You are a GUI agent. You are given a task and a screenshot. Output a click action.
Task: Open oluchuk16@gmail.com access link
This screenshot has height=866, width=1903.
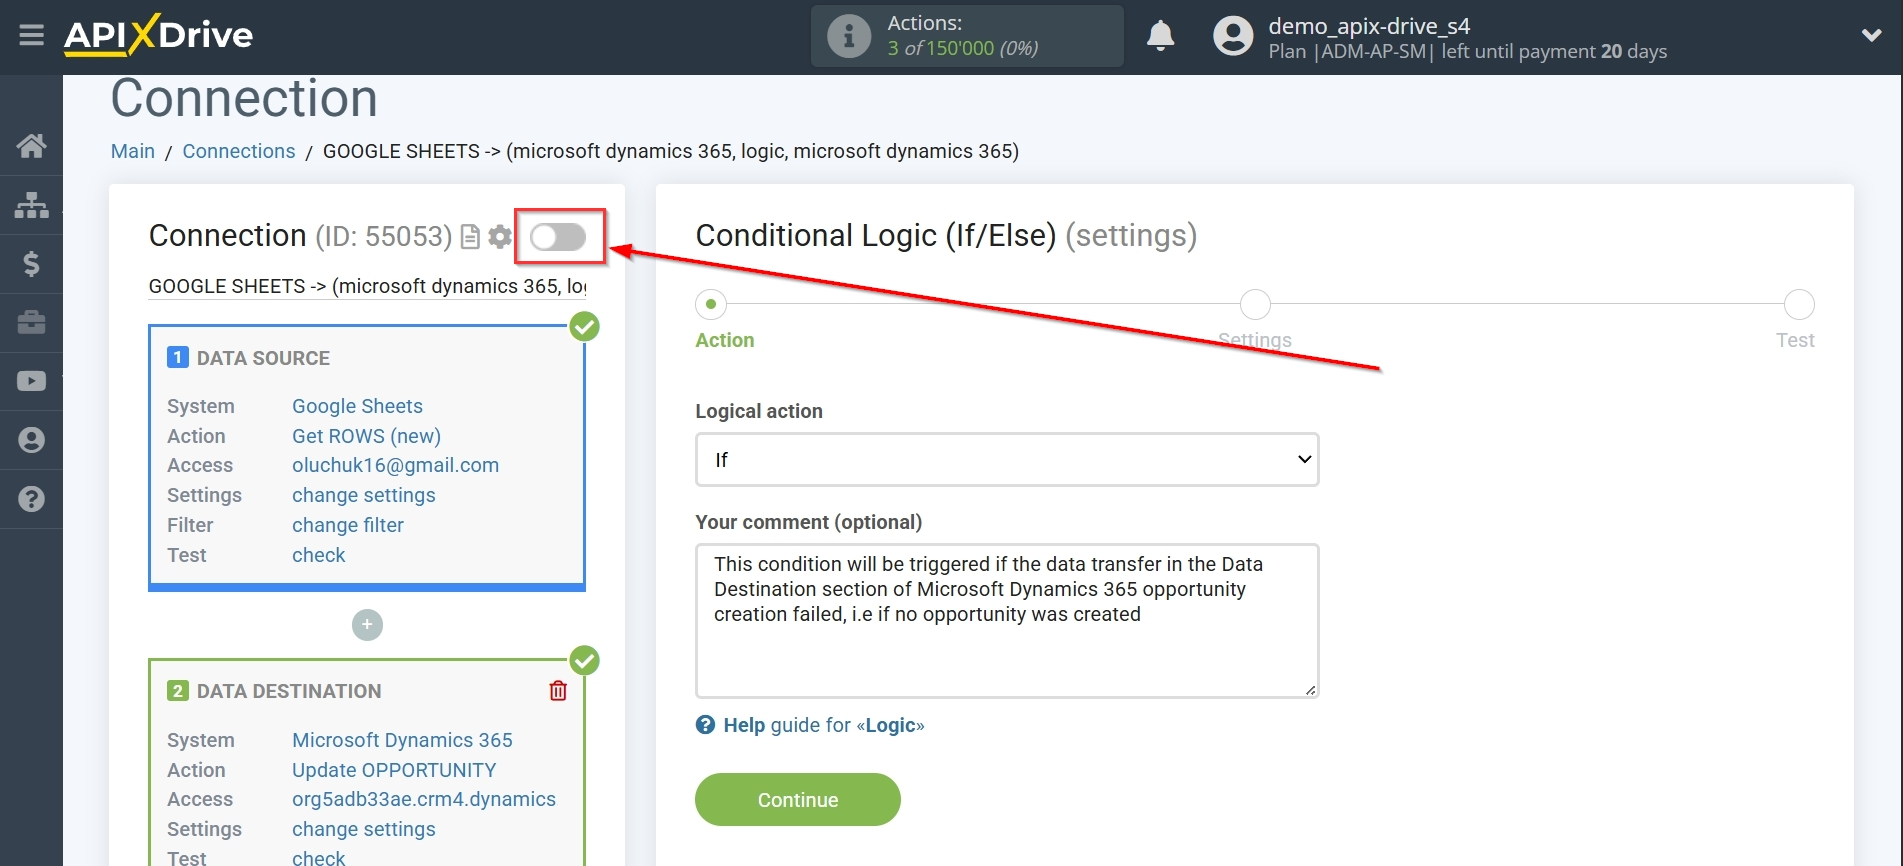[x=395, y=465]
